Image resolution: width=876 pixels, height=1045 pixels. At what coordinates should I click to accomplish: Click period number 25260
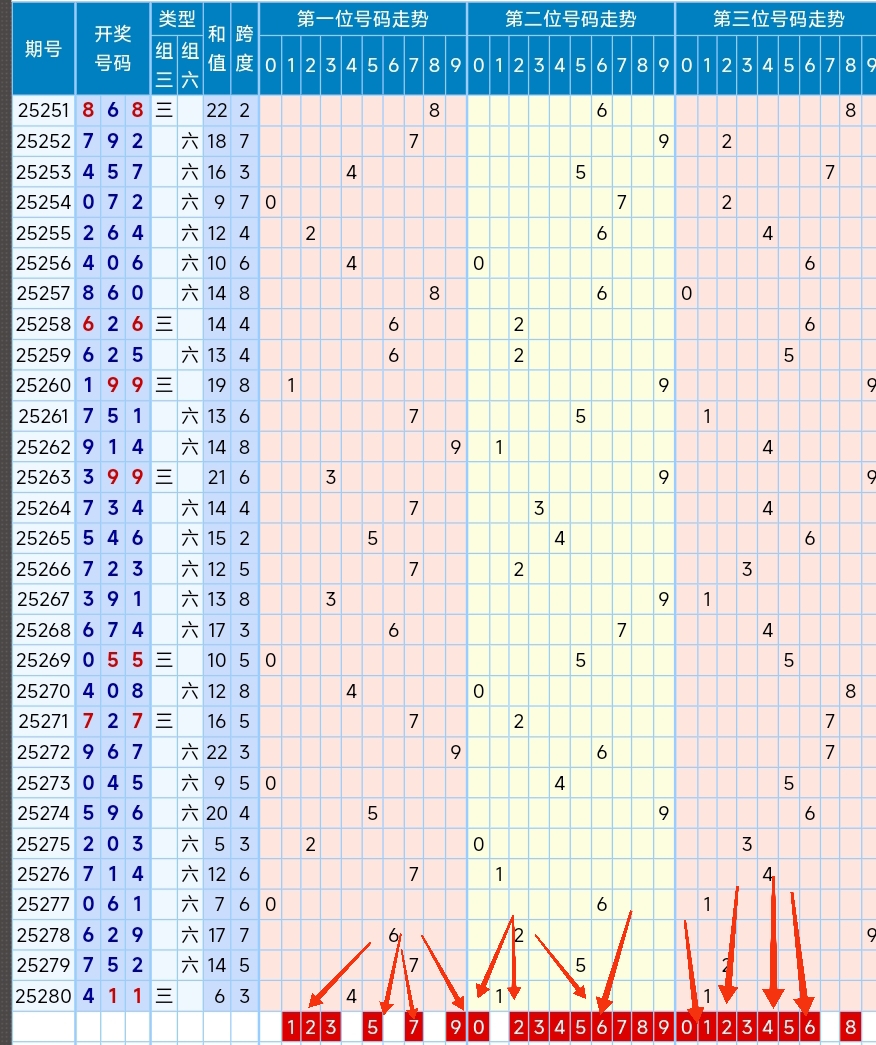point(43,385)
